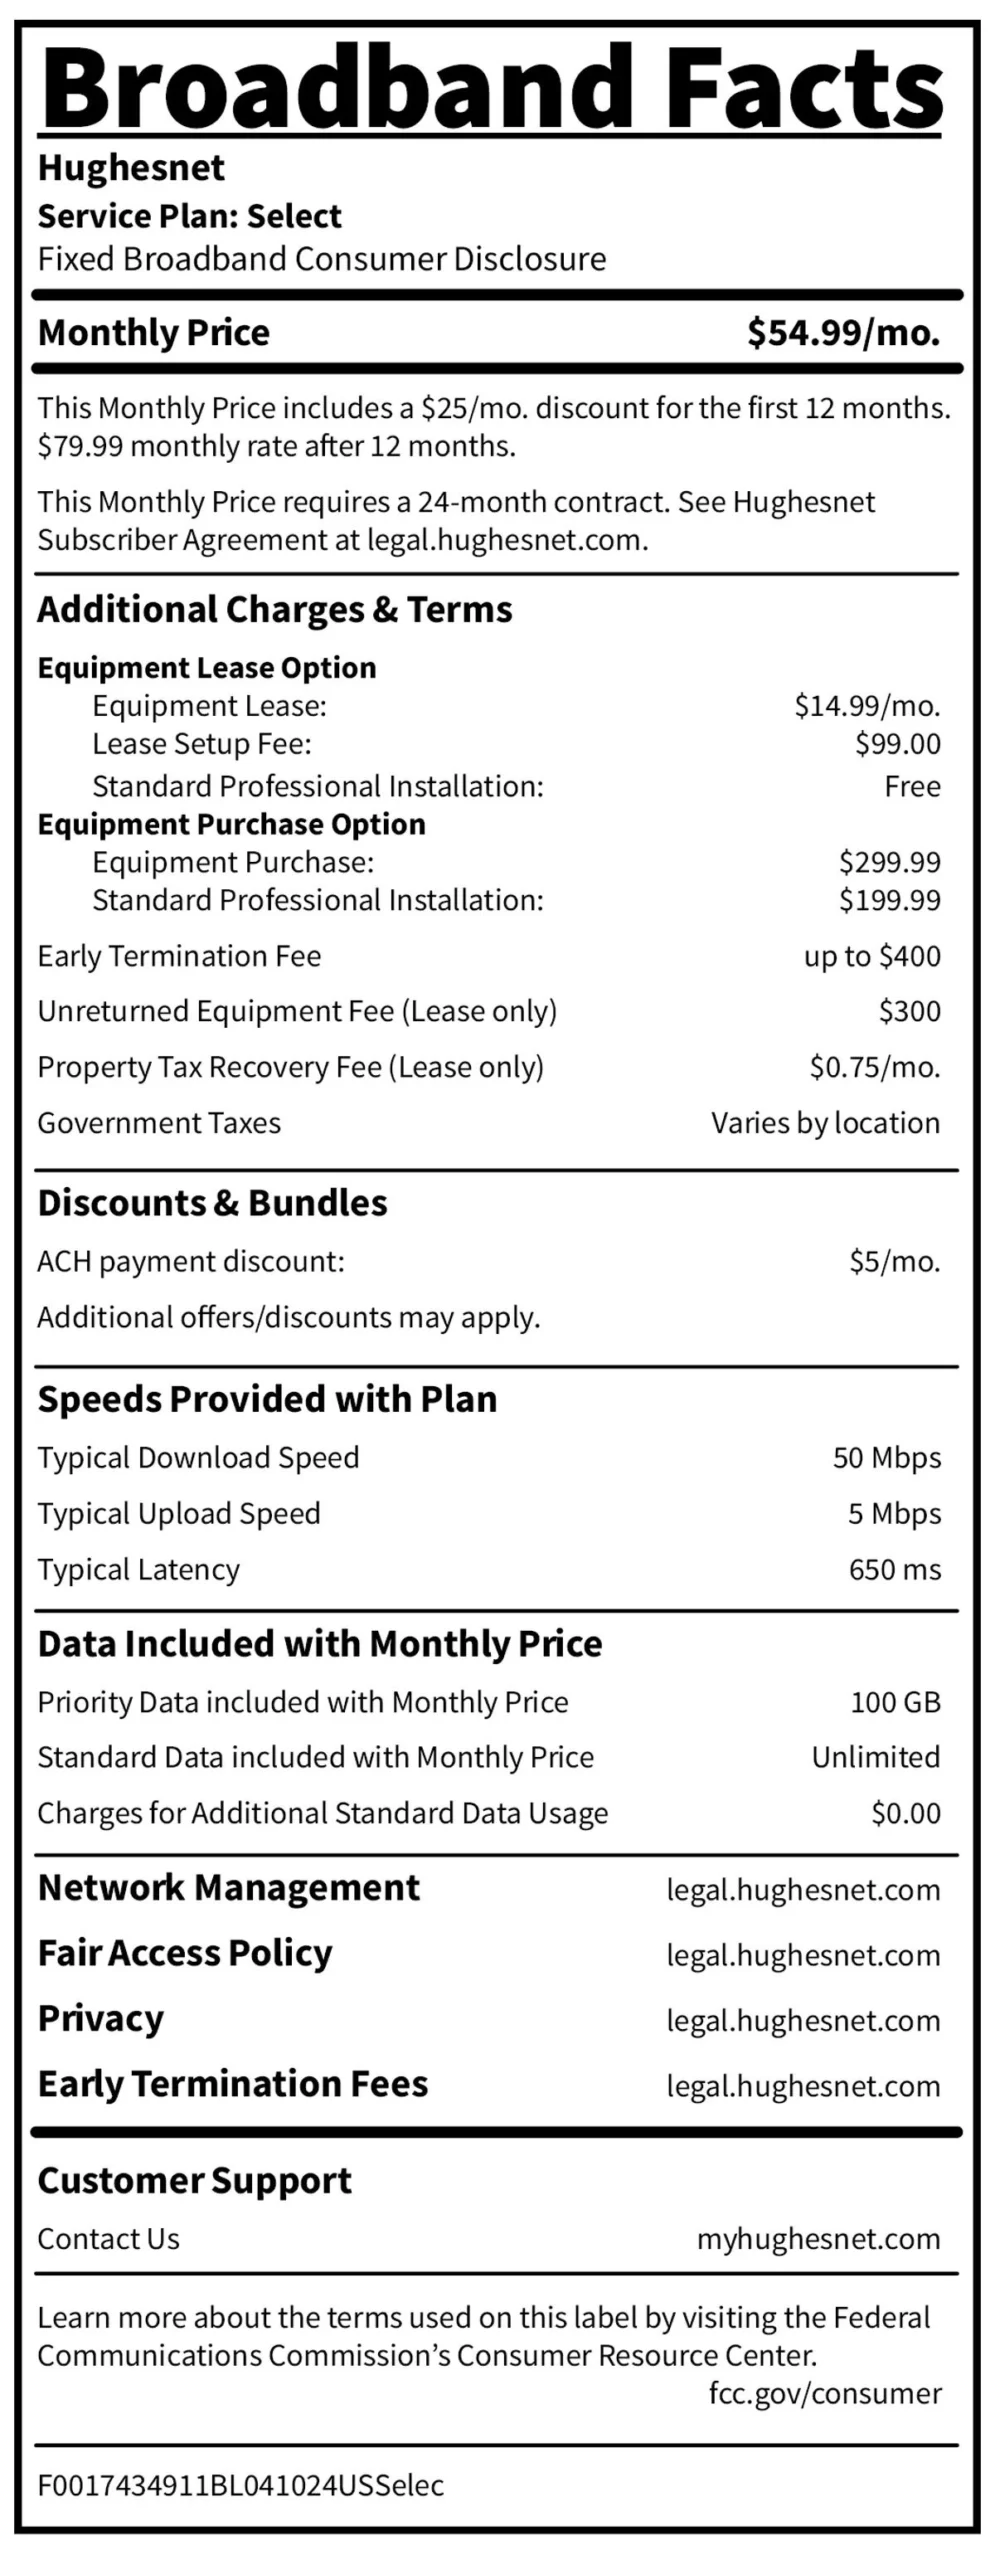
Task: Click the Typical Download Speed 50 Mbps value
Action: 887,1458
